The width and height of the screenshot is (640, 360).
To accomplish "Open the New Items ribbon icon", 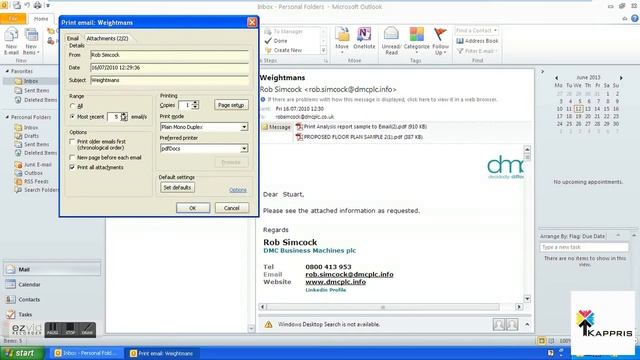I will 31,41.
